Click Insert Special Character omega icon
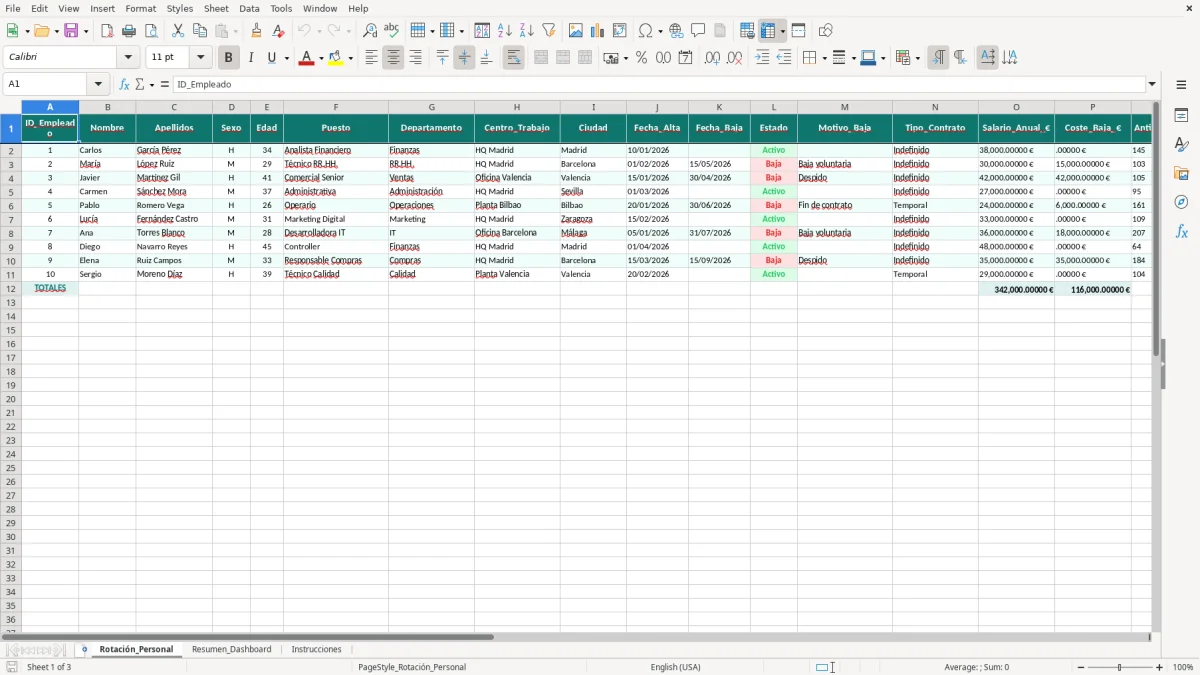1200x675 pixels. [645, 31]
